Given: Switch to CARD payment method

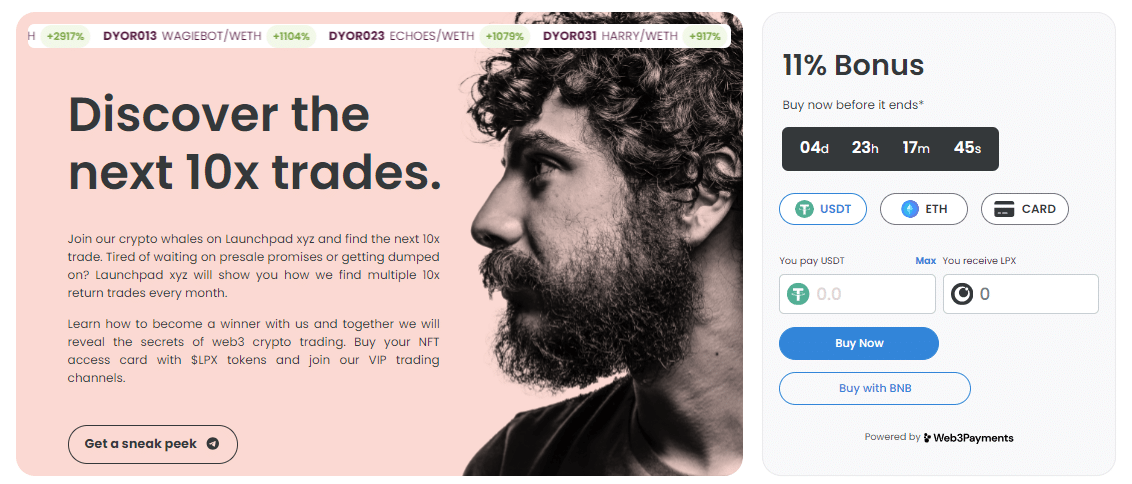Looking at the screenshot, I should (1024, 209).
